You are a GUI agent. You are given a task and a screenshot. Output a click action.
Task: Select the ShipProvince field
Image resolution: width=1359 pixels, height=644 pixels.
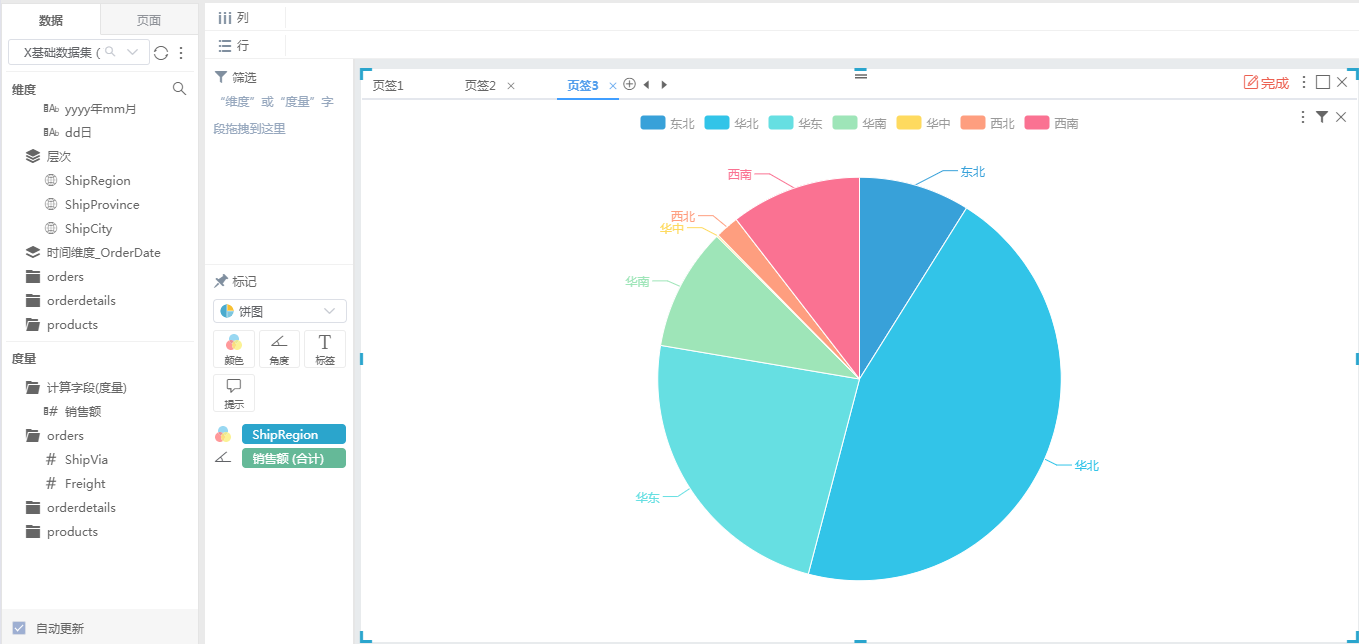pos(102,204)
